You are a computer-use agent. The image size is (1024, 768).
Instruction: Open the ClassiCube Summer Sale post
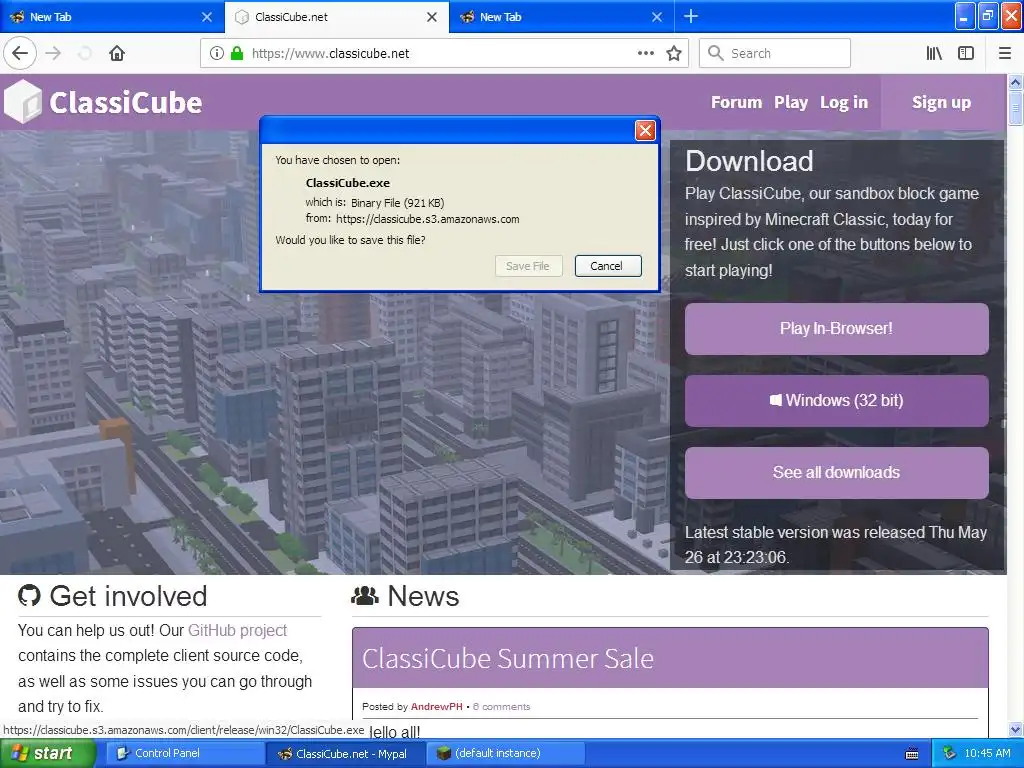tap(507, 658)
